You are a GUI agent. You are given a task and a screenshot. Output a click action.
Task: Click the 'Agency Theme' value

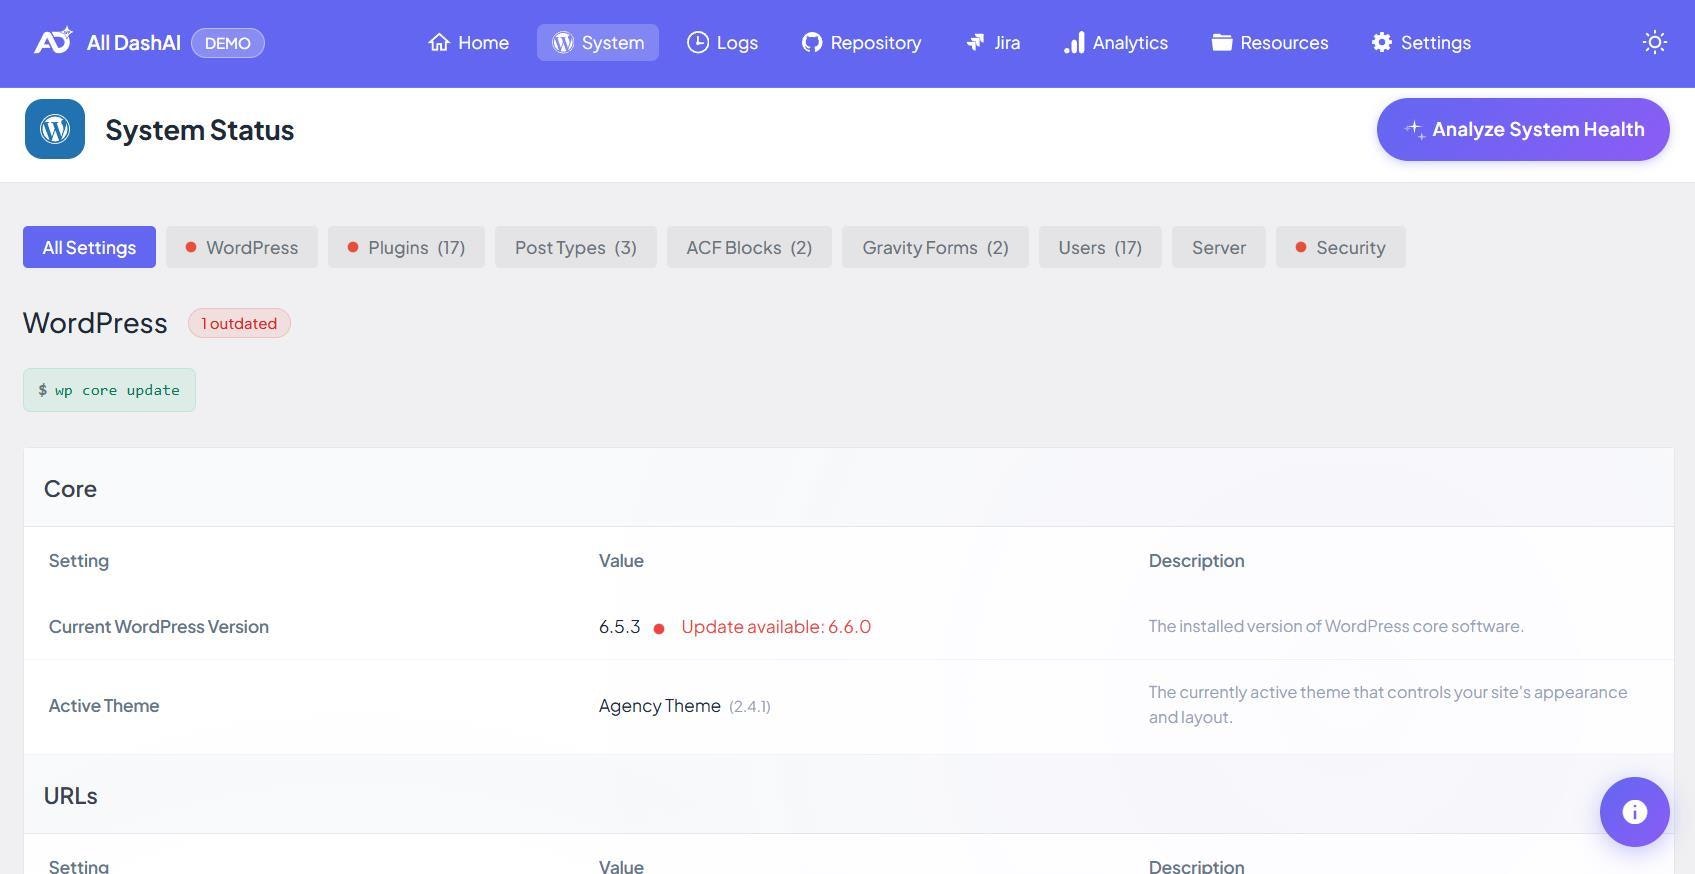tap(660, 705)
